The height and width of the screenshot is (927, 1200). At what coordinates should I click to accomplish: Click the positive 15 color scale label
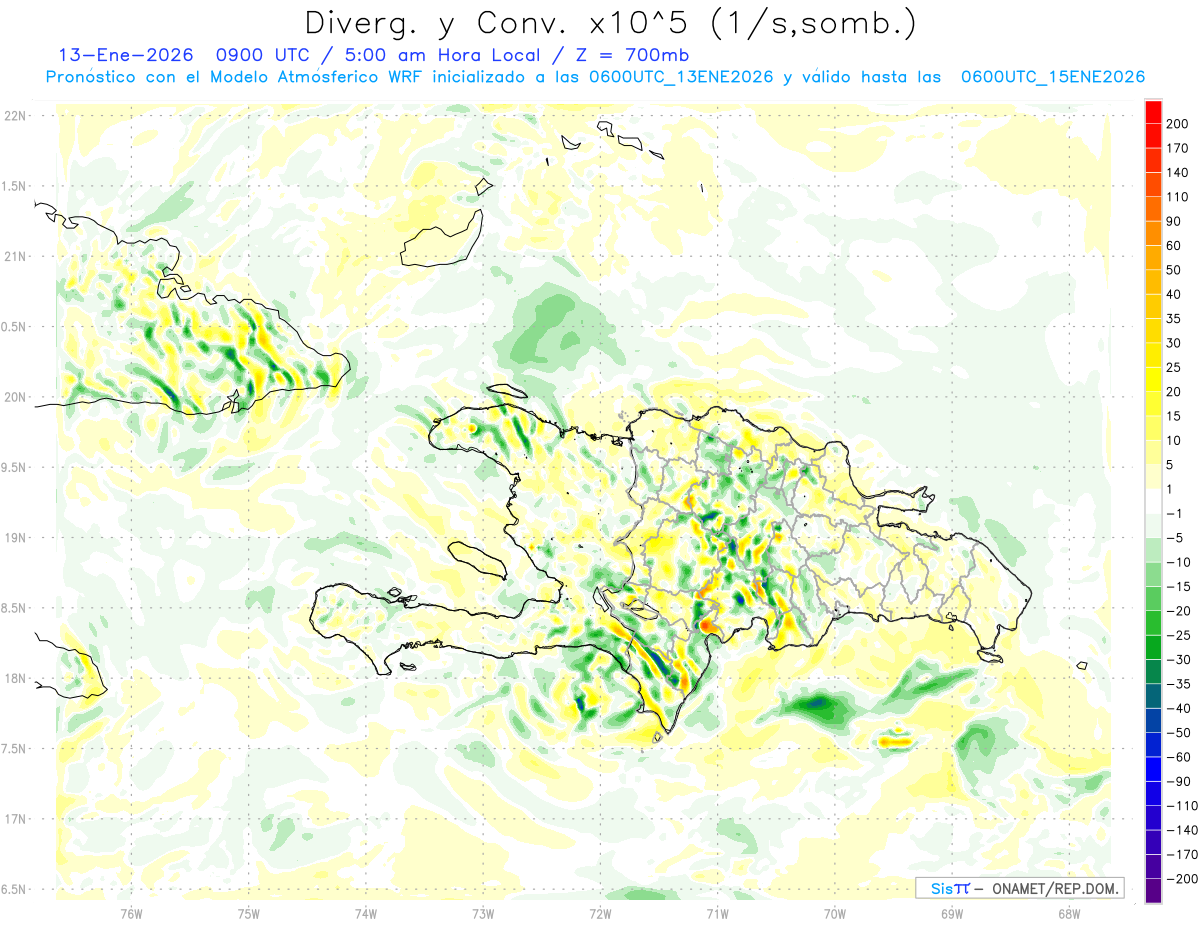pos(1174,416)
